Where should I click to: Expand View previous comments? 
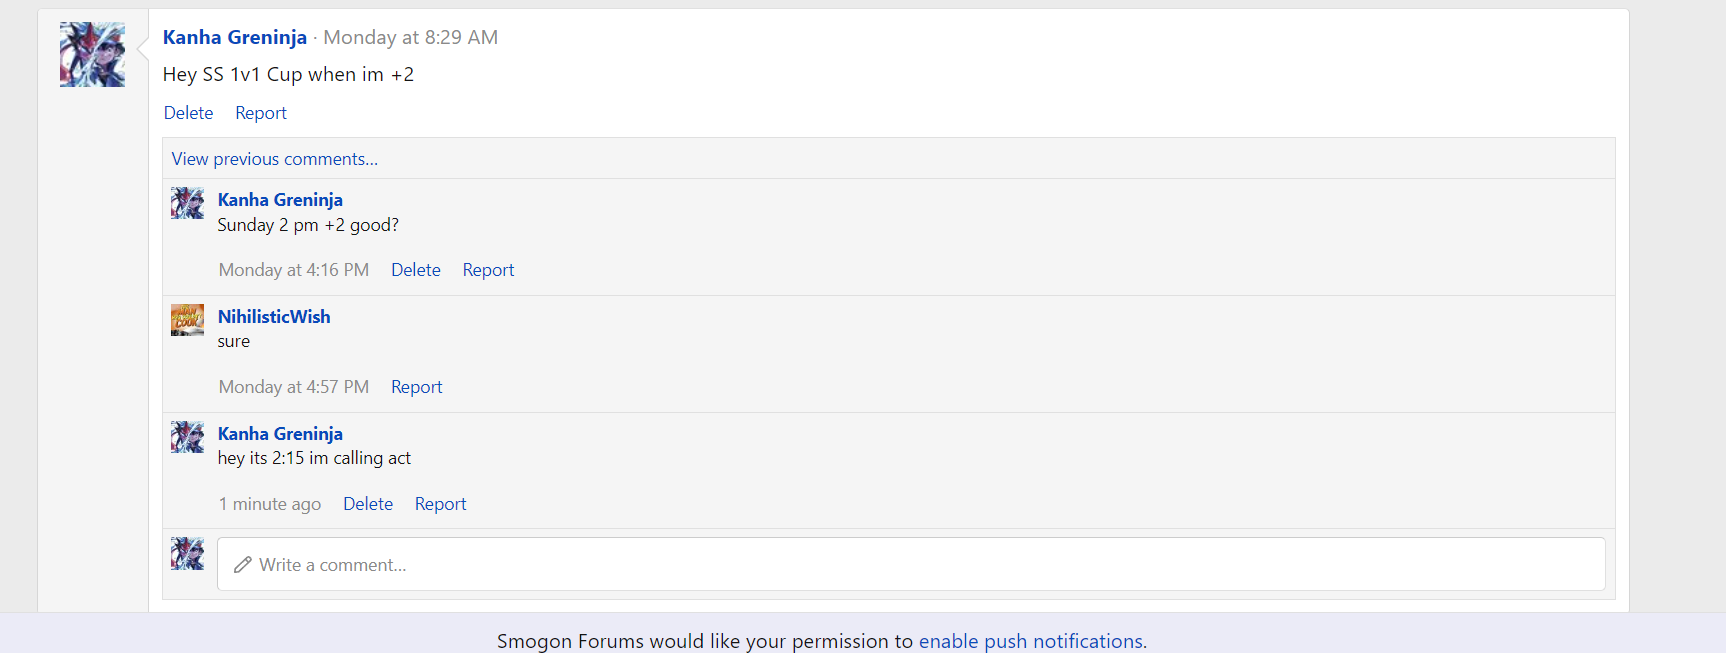point(275,159)
